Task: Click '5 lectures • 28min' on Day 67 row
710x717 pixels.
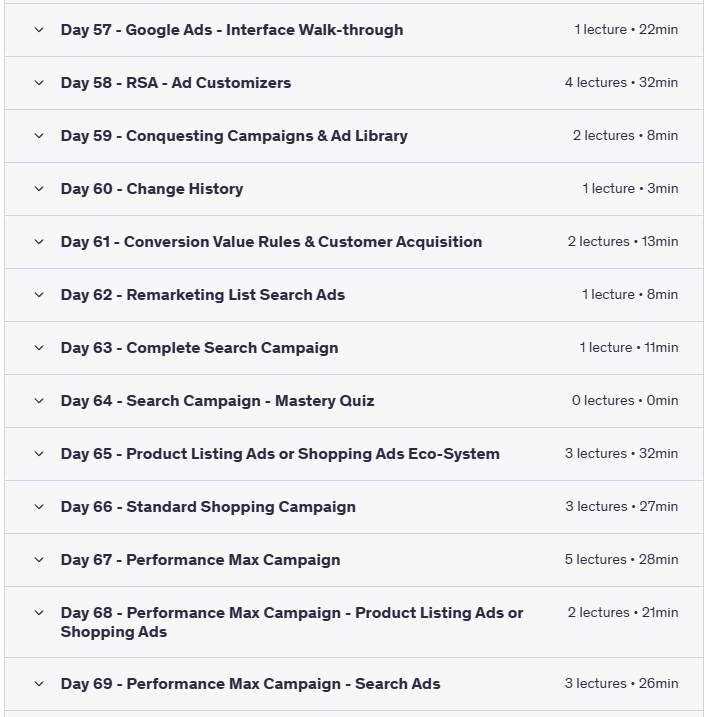Action: pyautogui.click(x=621, y=560)
